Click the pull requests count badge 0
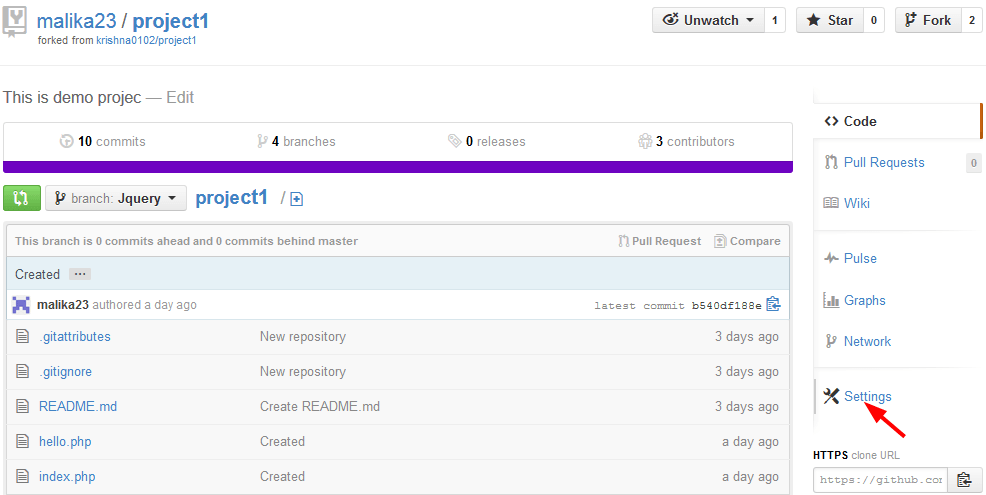The height and width of the screenshot is (495, 986). [x=973, y=164]
